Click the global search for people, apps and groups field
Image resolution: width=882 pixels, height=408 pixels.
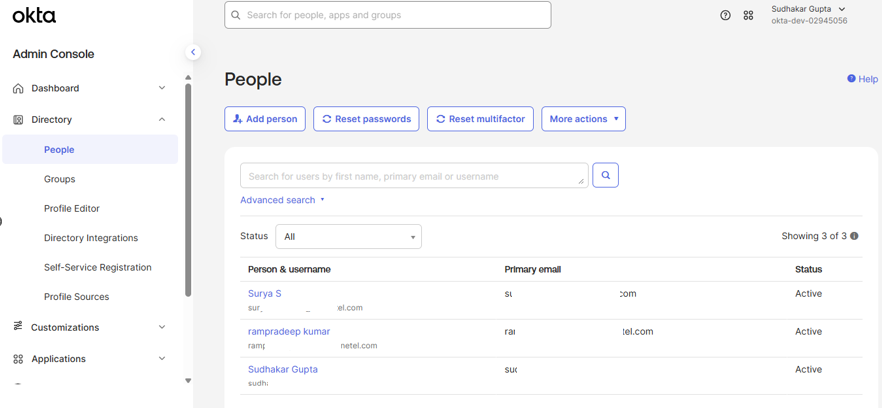pyautogui.click(x=388, y=15)
